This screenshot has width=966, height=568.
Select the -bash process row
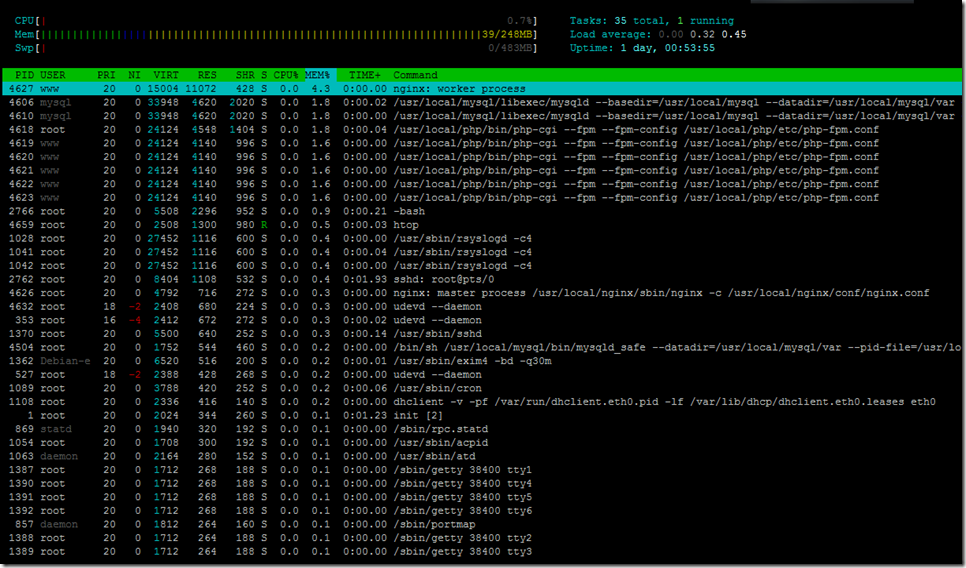482,211
